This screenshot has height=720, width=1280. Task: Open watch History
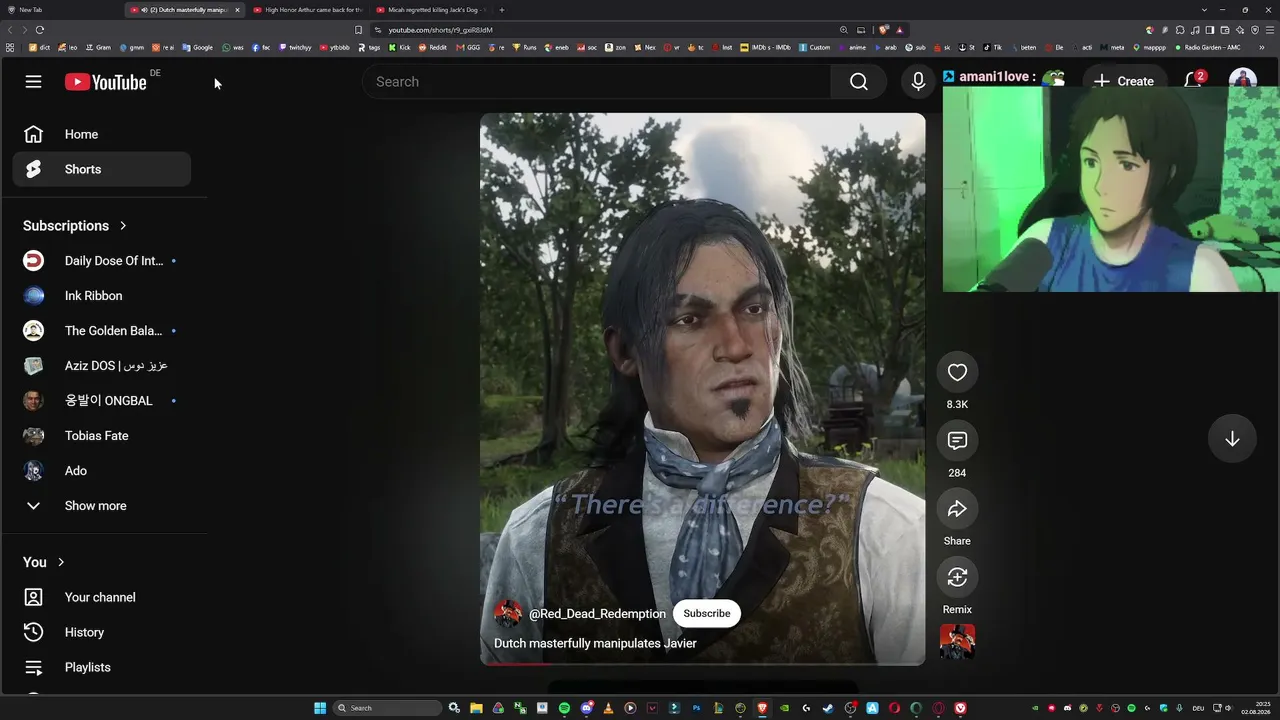[x=101, y=632]
